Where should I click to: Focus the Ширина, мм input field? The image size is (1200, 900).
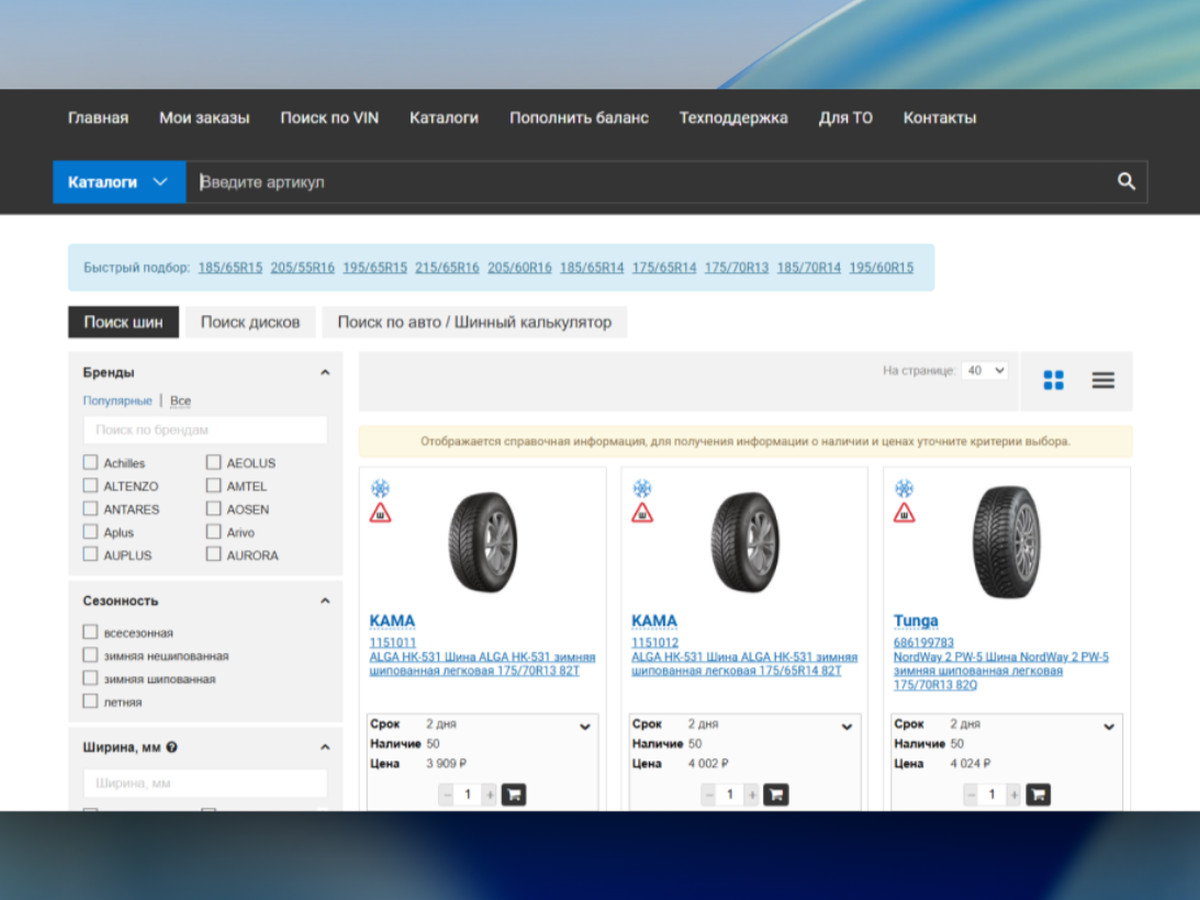tap(205, 783)
